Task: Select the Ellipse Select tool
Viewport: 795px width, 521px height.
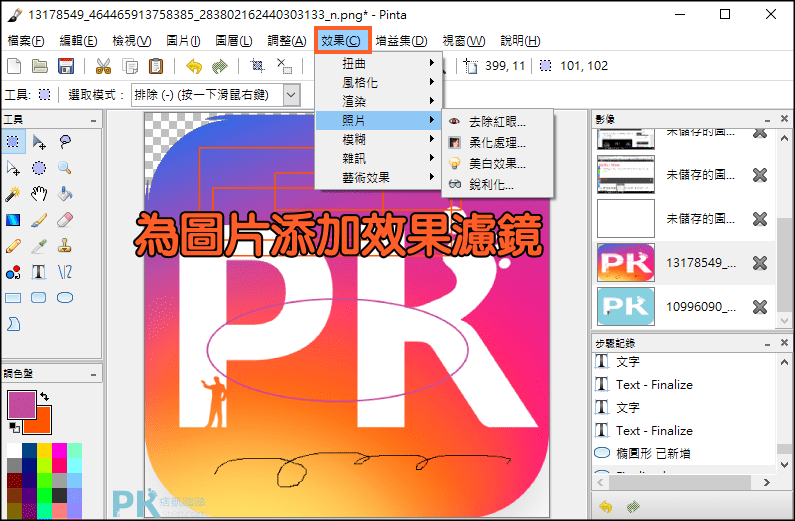Action: [39, 168]
